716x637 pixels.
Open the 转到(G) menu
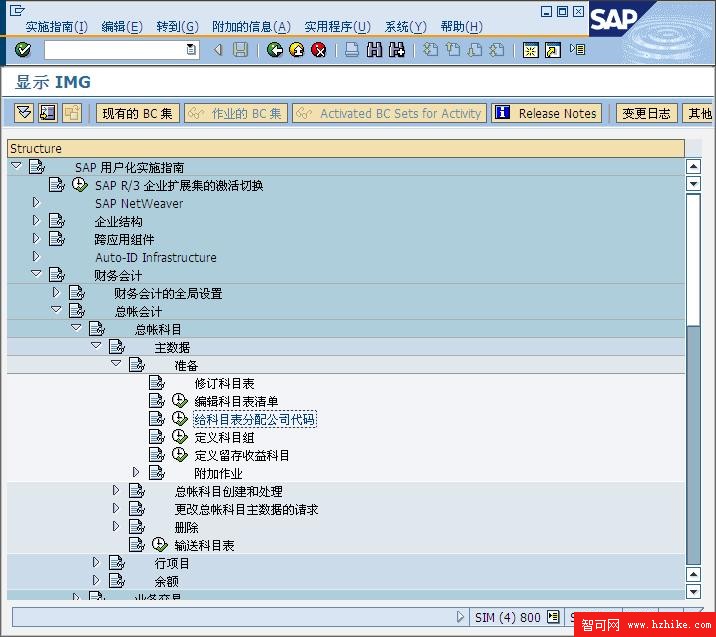(178, 26)
